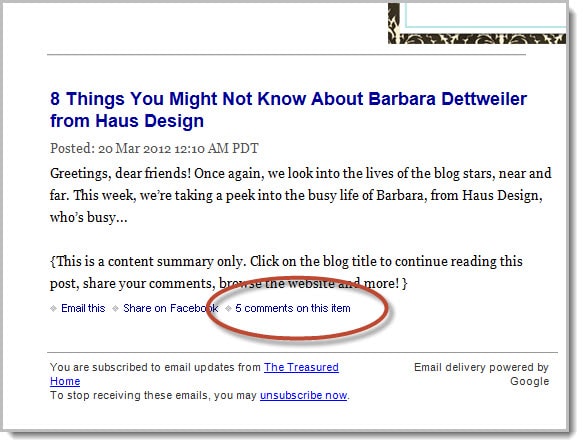Click the 'Email this' link
Image resolution: width=584 pixels, height=447 pixels.
[83, 308]
